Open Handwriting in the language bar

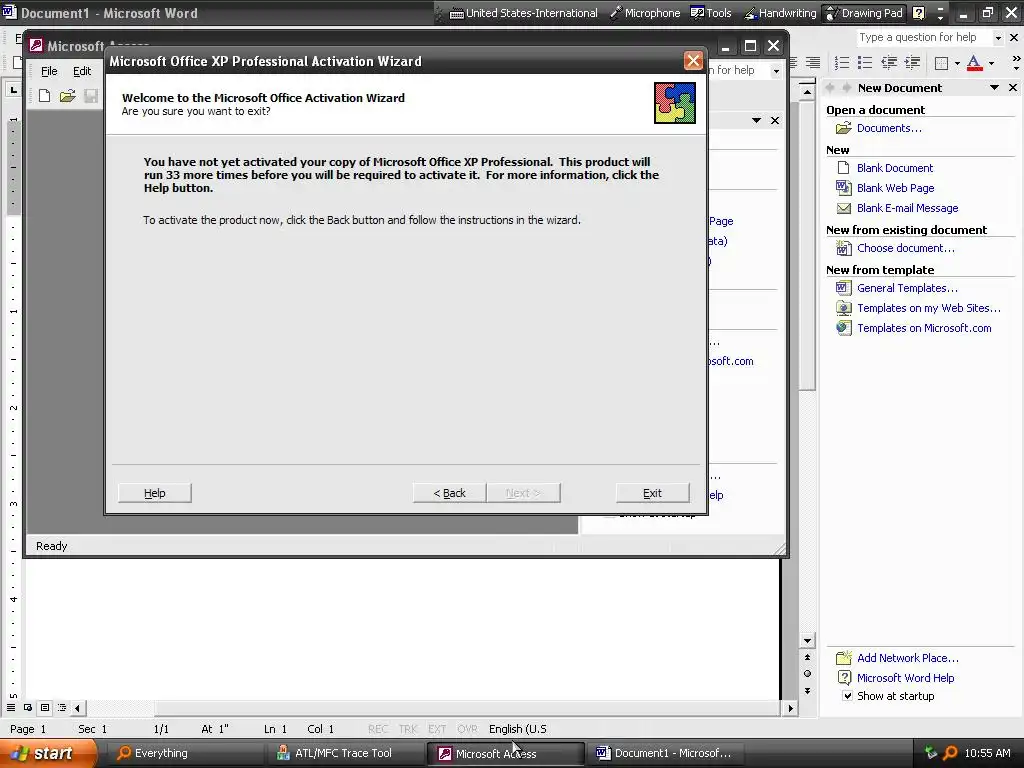780,13
